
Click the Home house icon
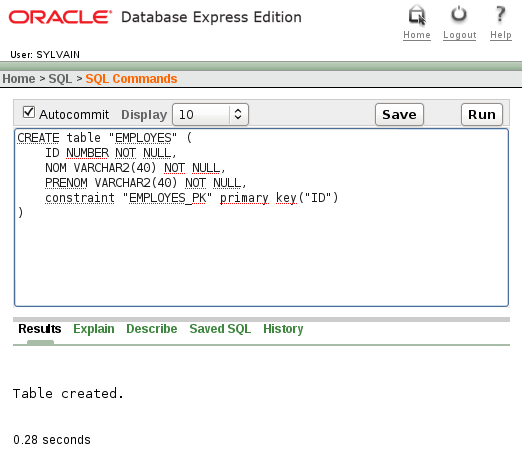[x=417, y=15]
